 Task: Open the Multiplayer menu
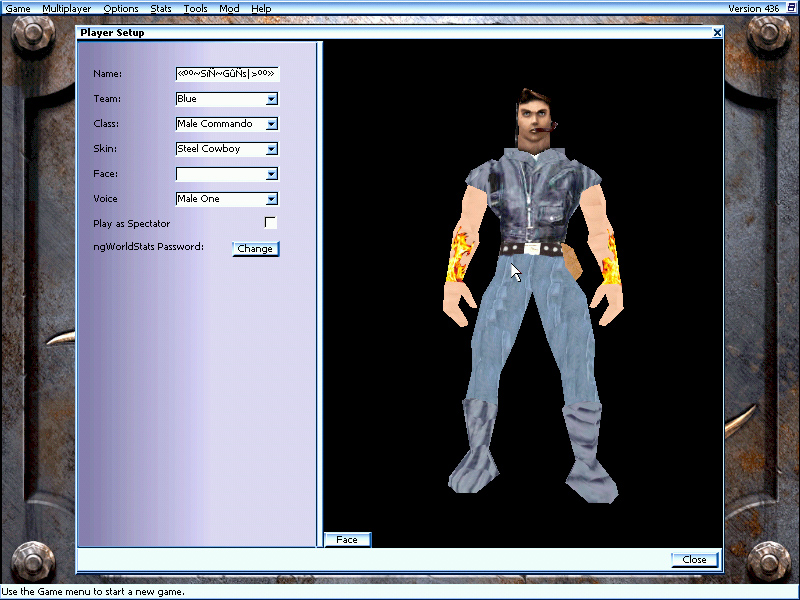(66, 8)
